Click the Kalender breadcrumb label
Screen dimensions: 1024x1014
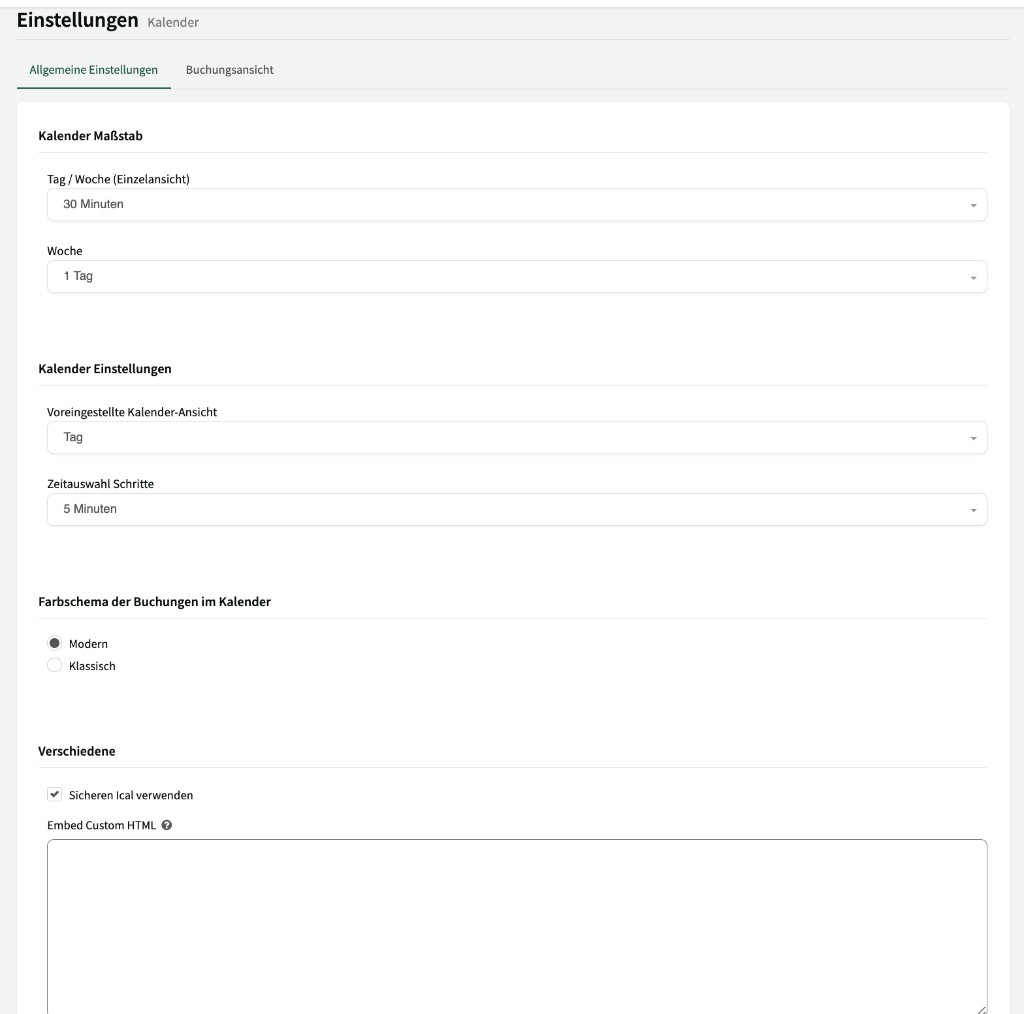[x=172, y=21]
